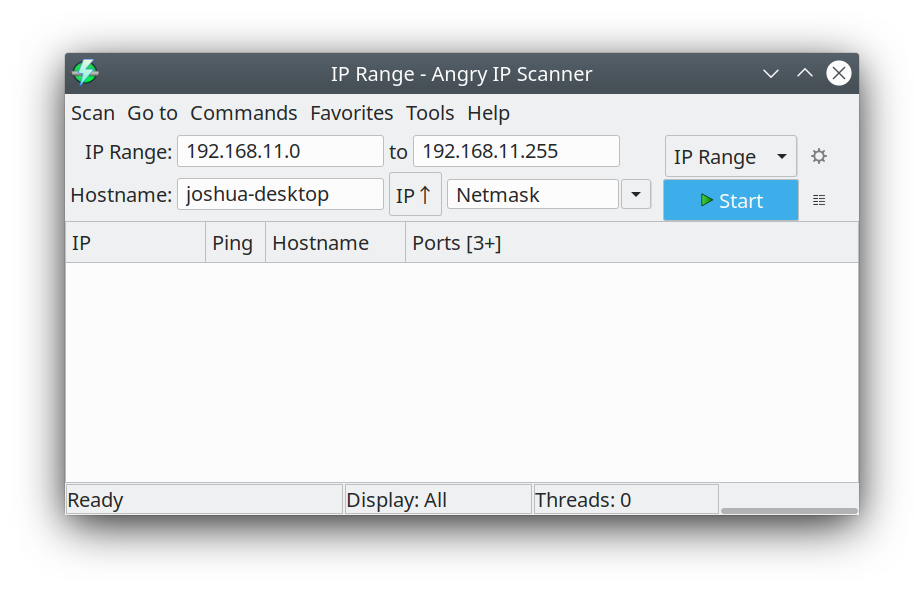Open the Favorites menu
This screenshot has height=592, width=924.
coord(351,113)
